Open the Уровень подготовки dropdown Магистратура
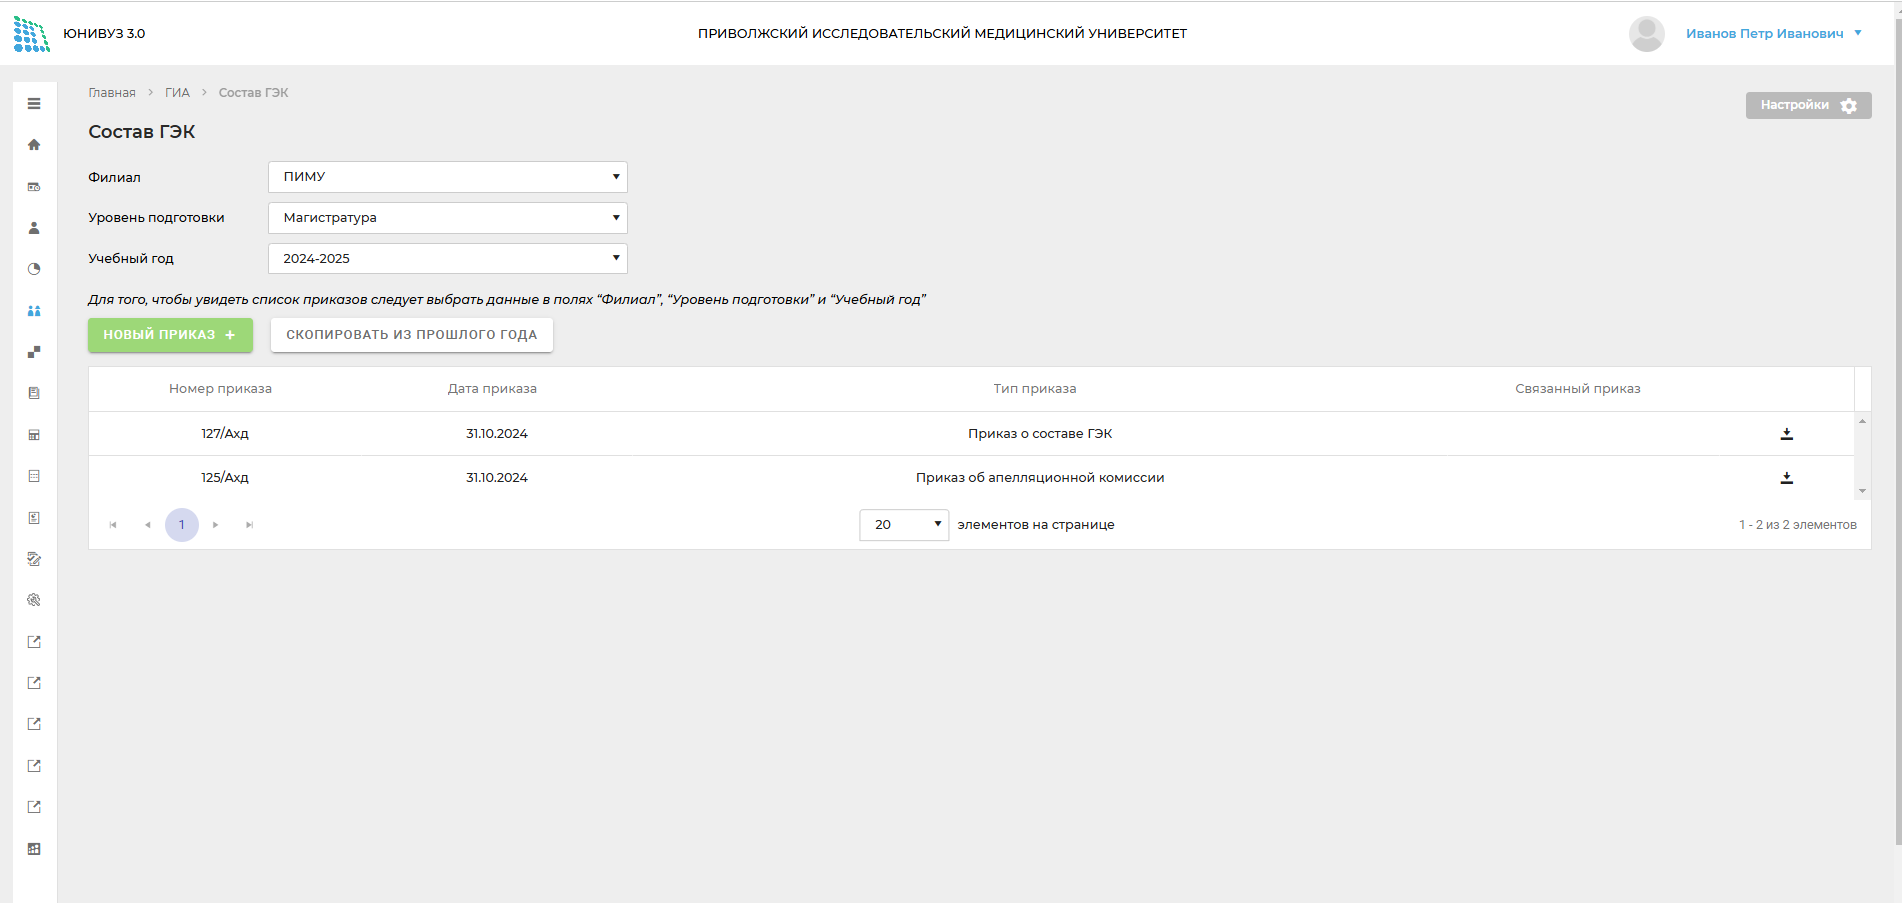The width and height of the screenshot is (1902, 903). (448, 218)
